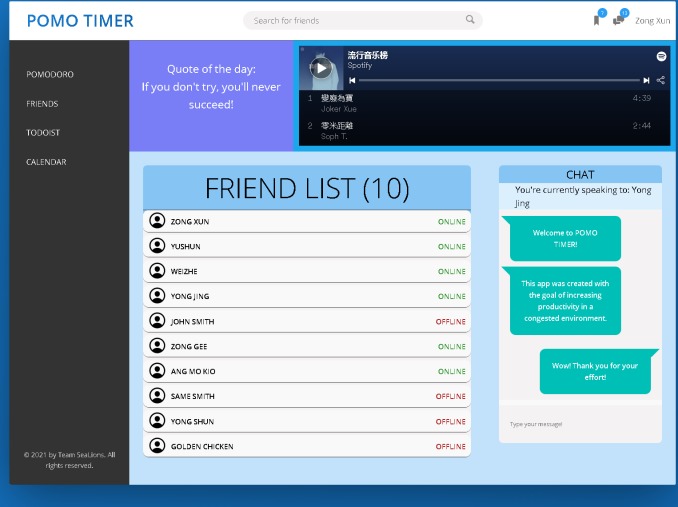Click the search magnifier icon
This screenshot has height=507, width=678.
pyautogui.click(x=470, y=19)
